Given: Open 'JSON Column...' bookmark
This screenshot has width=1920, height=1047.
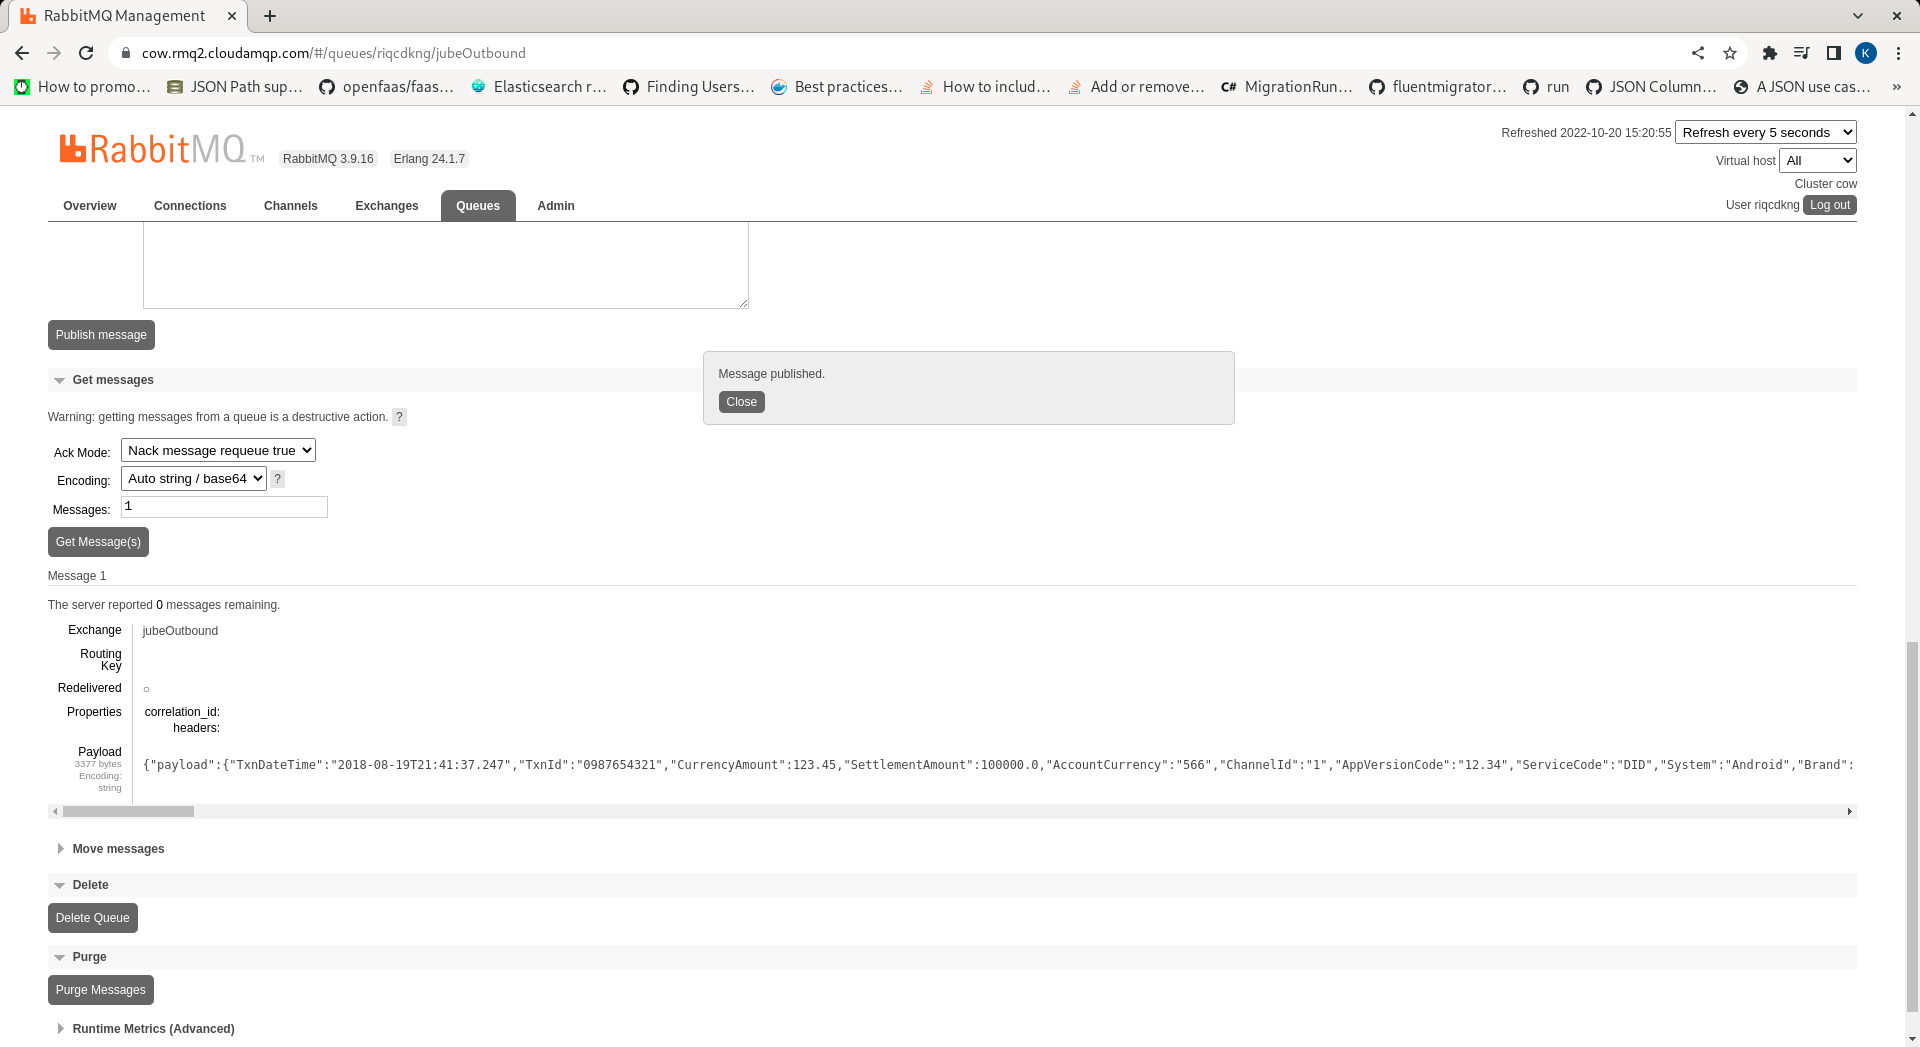Looking at the screenshot, I should tap(1651, 87).
